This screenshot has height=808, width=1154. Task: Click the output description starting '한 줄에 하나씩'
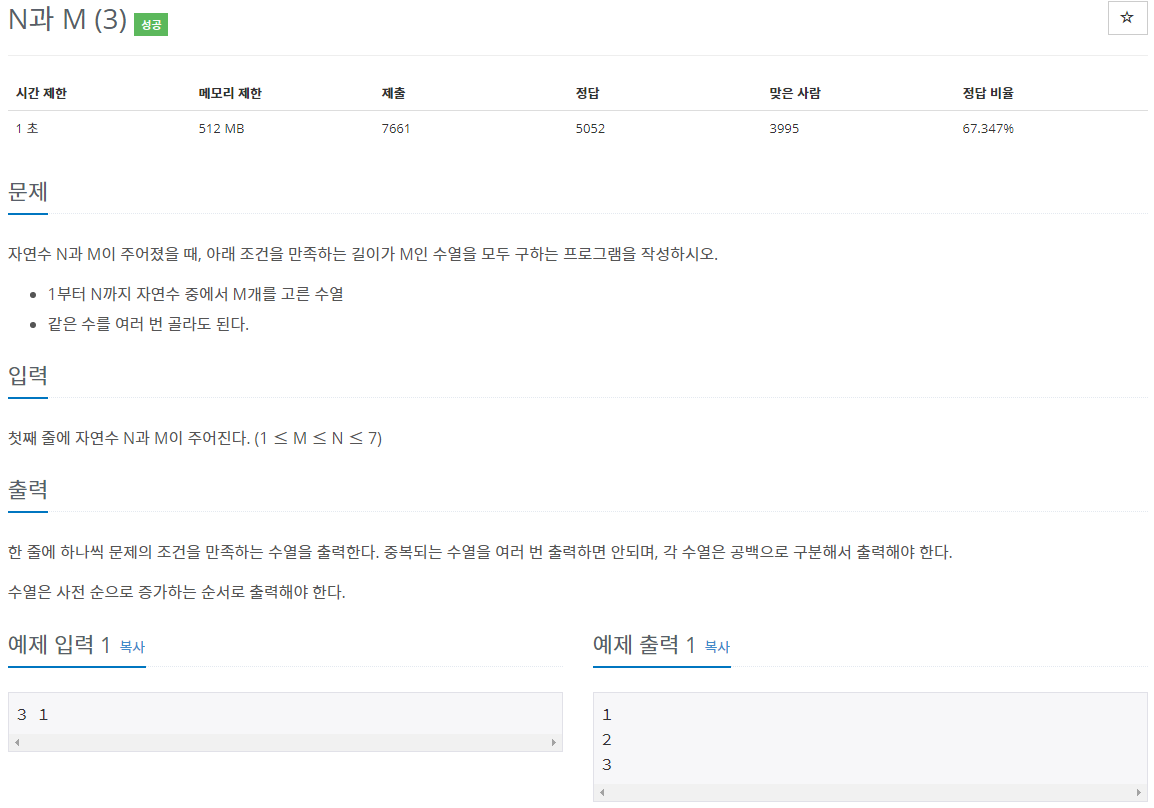click(480, 553)
